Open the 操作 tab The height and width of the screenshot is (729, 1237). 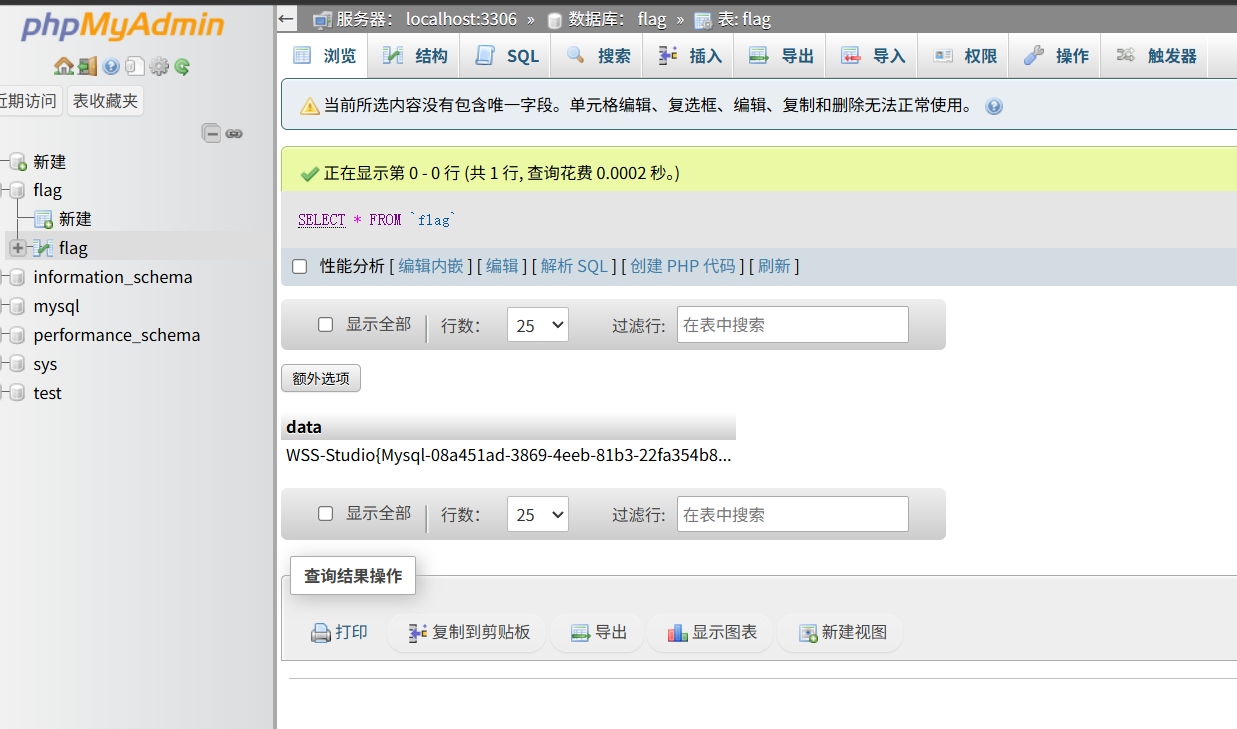click(1056, 56)
